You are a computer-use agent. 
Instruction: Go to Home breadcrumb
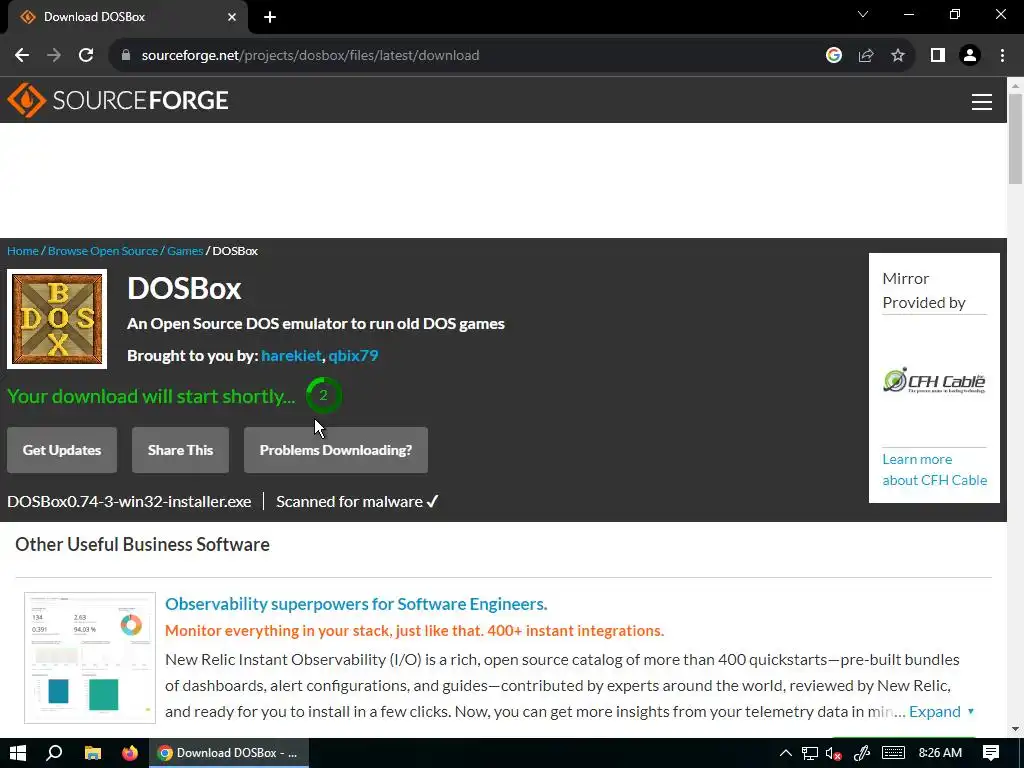23,251
